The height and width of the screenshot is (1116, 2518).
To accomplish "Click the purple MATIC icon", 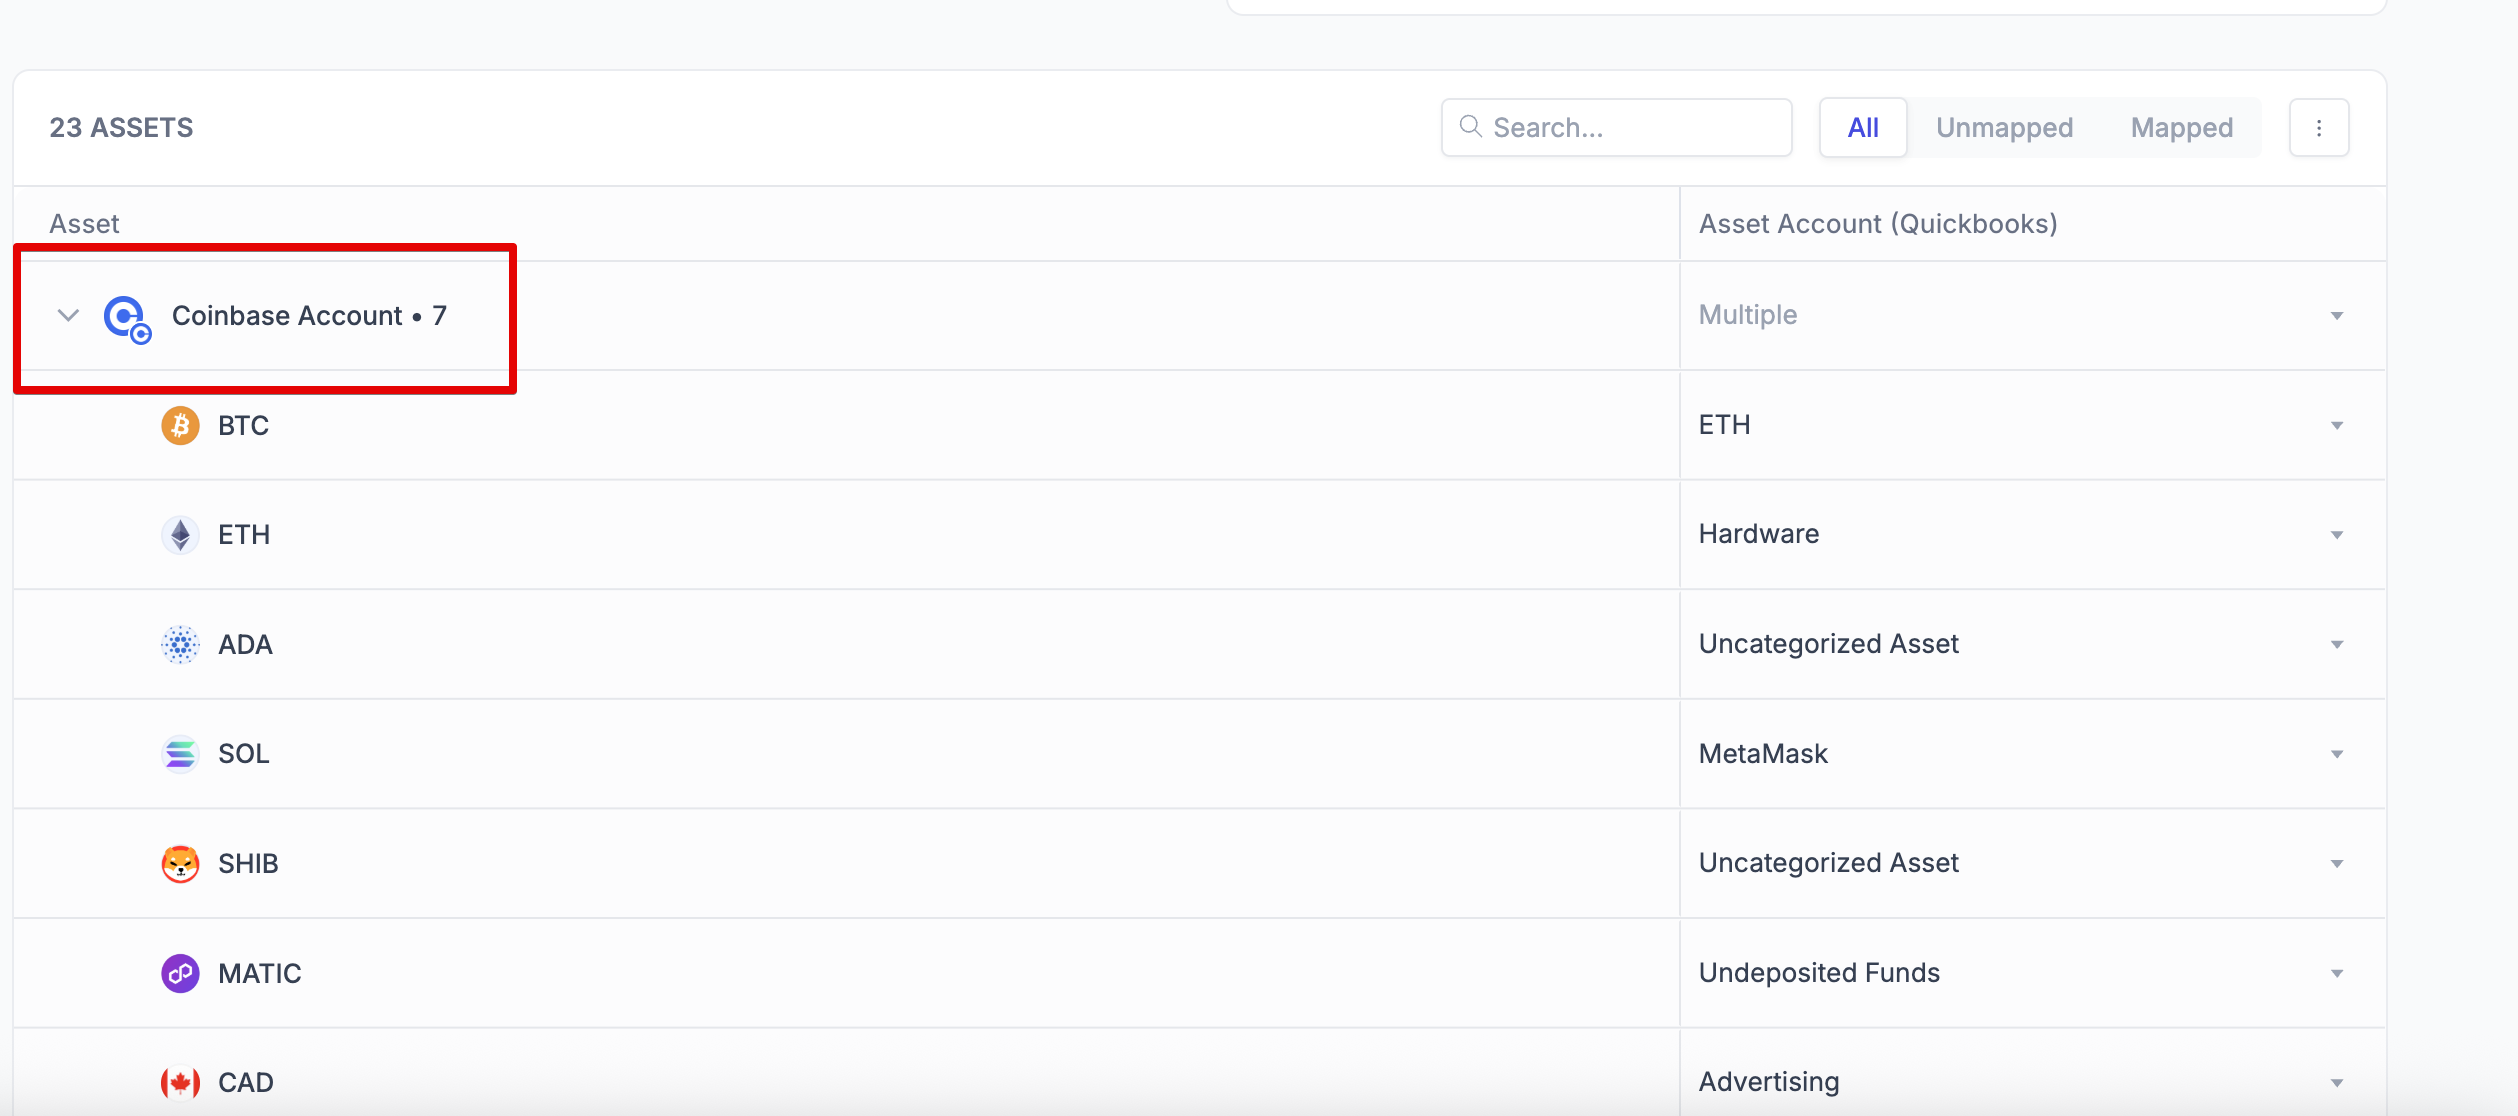I will point(180,973).
